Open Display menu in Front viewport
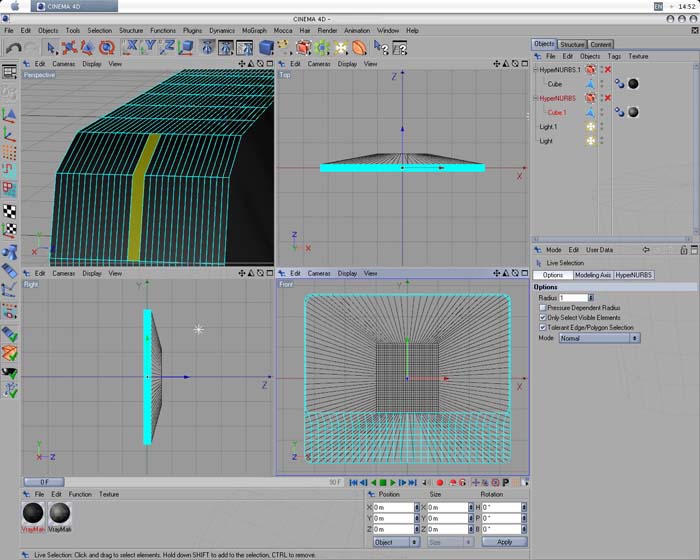The width and height of the screenshot is (700, 560). 347,273
